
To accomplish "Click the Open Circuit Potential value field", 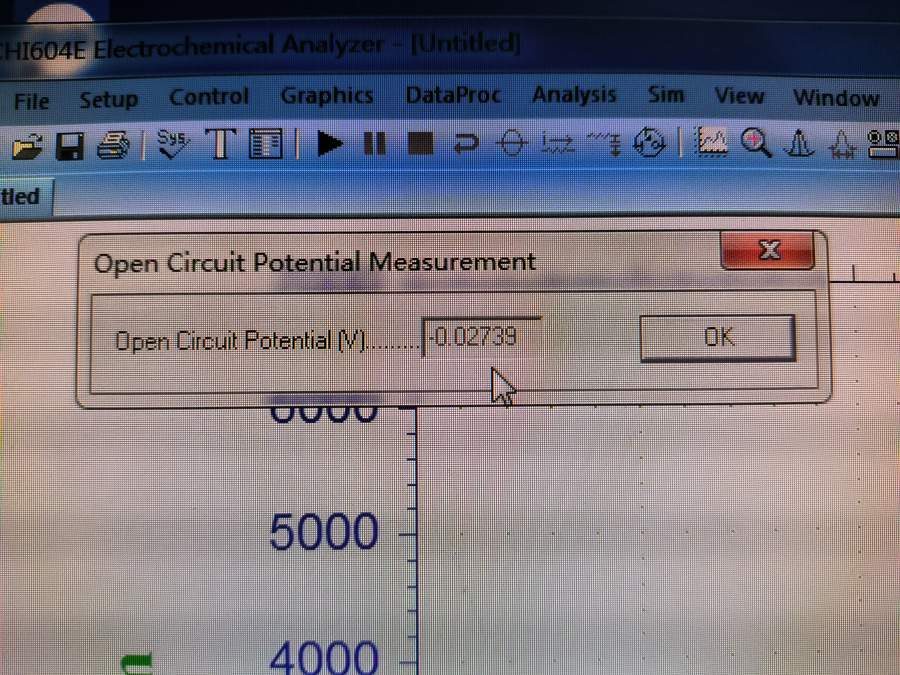I will click(x=482, y=338).
